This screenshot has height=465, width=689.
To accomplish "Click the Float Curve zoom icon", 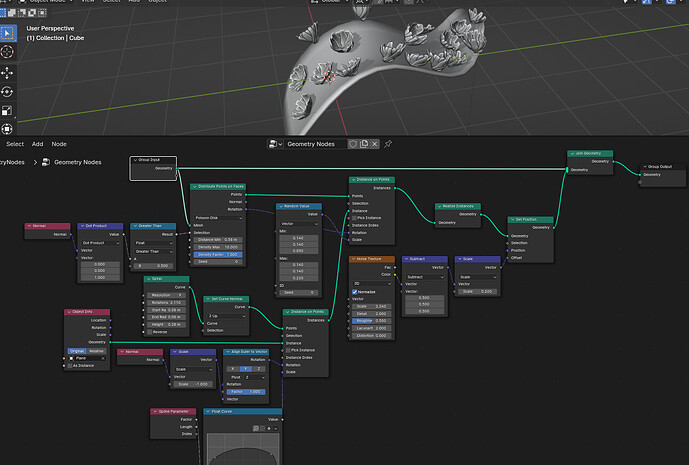I will point(256,428).
